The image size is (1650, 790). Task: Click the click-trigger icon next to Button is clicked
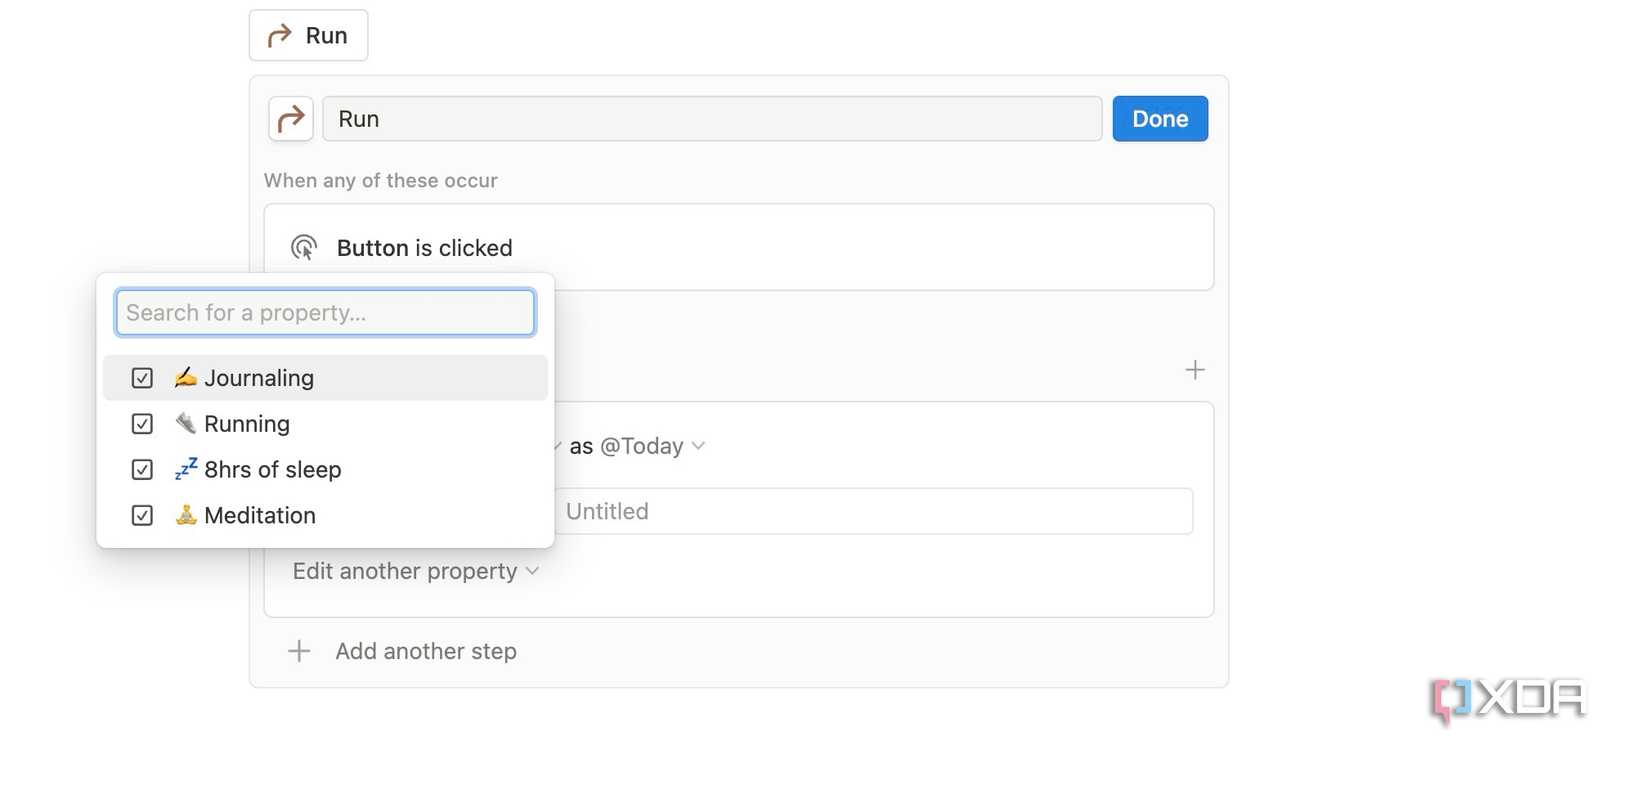(303, 247)
